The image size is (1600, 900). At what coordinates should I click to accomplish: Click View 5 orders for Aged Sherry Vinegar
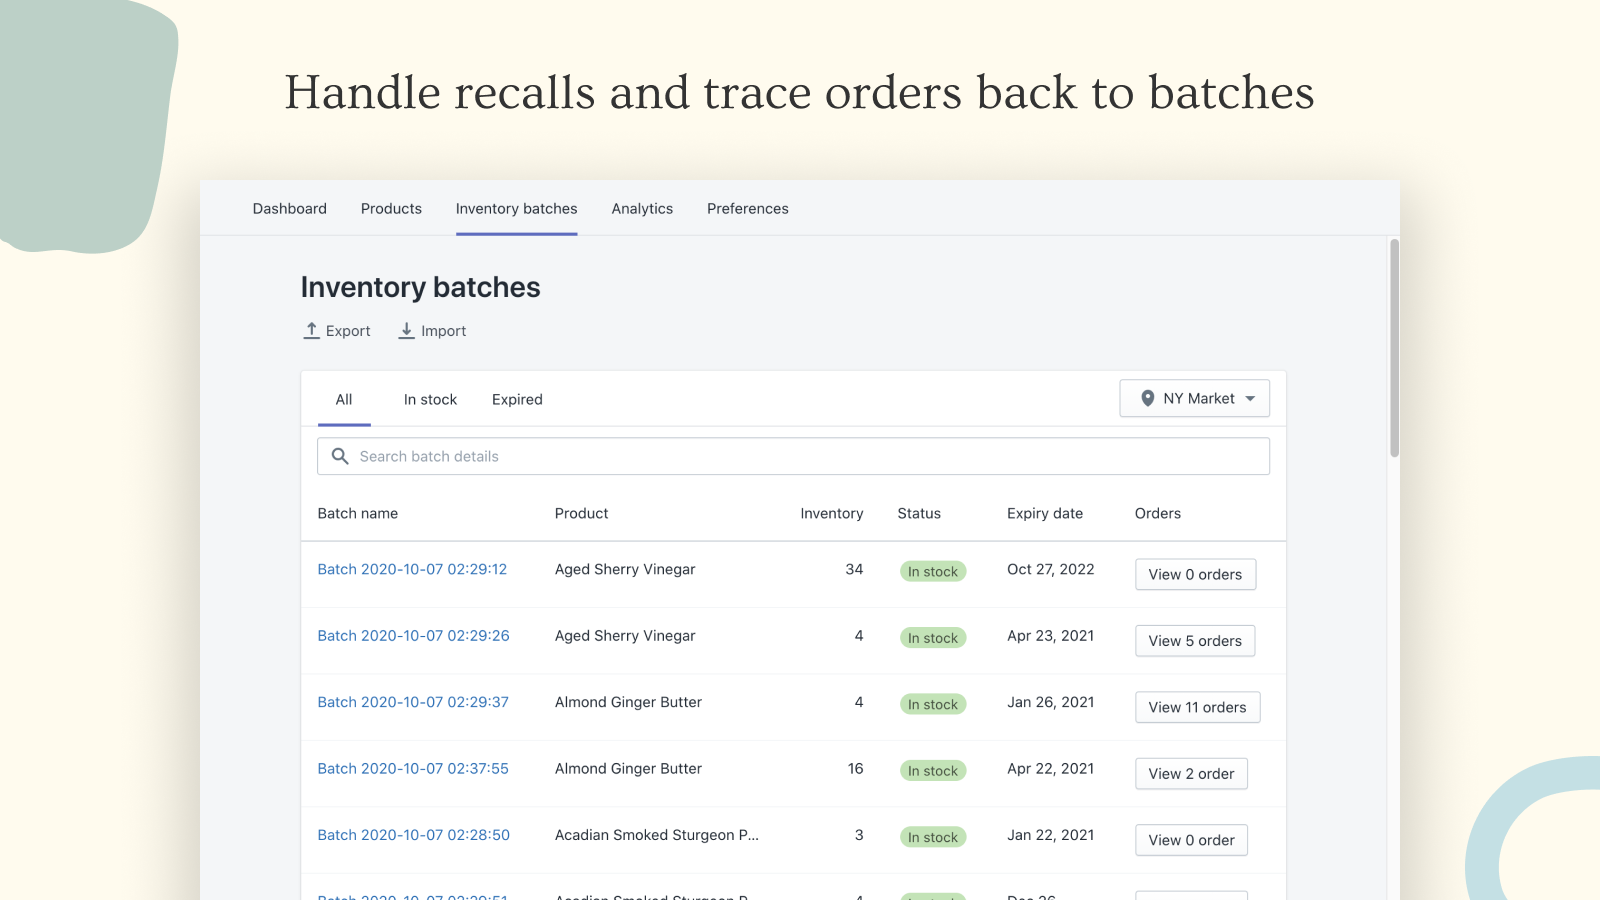click(x=1194, y=641)
